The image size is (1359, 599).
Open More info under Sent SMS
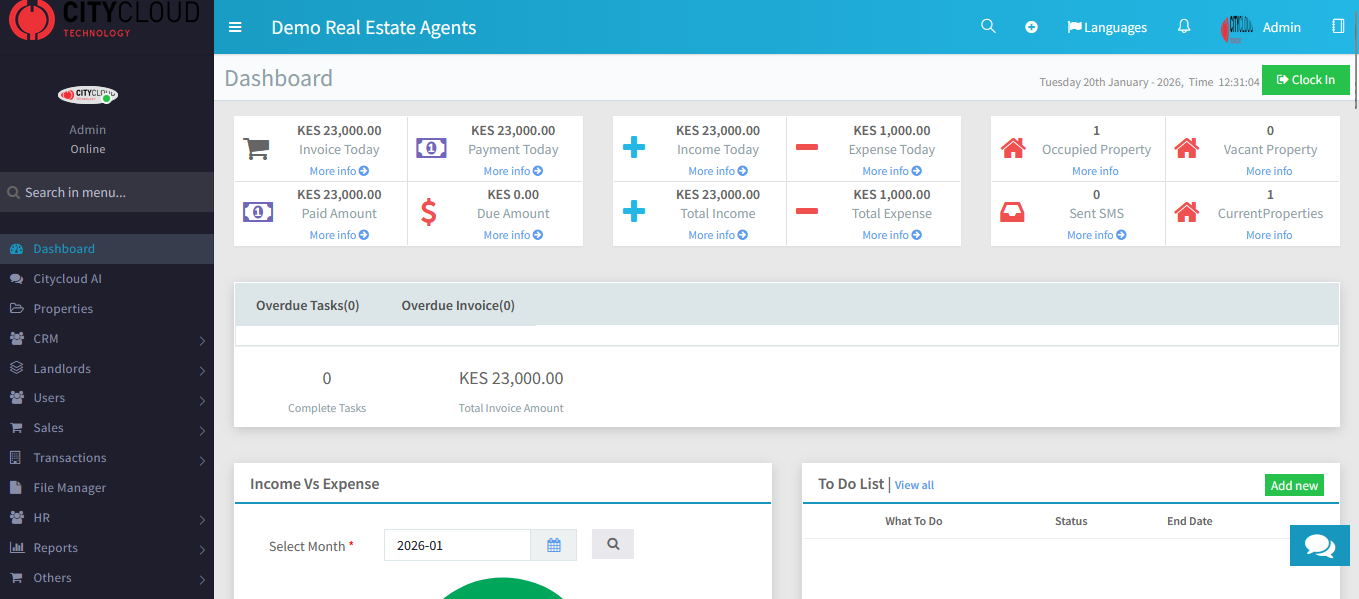[x=1096, y=235]
